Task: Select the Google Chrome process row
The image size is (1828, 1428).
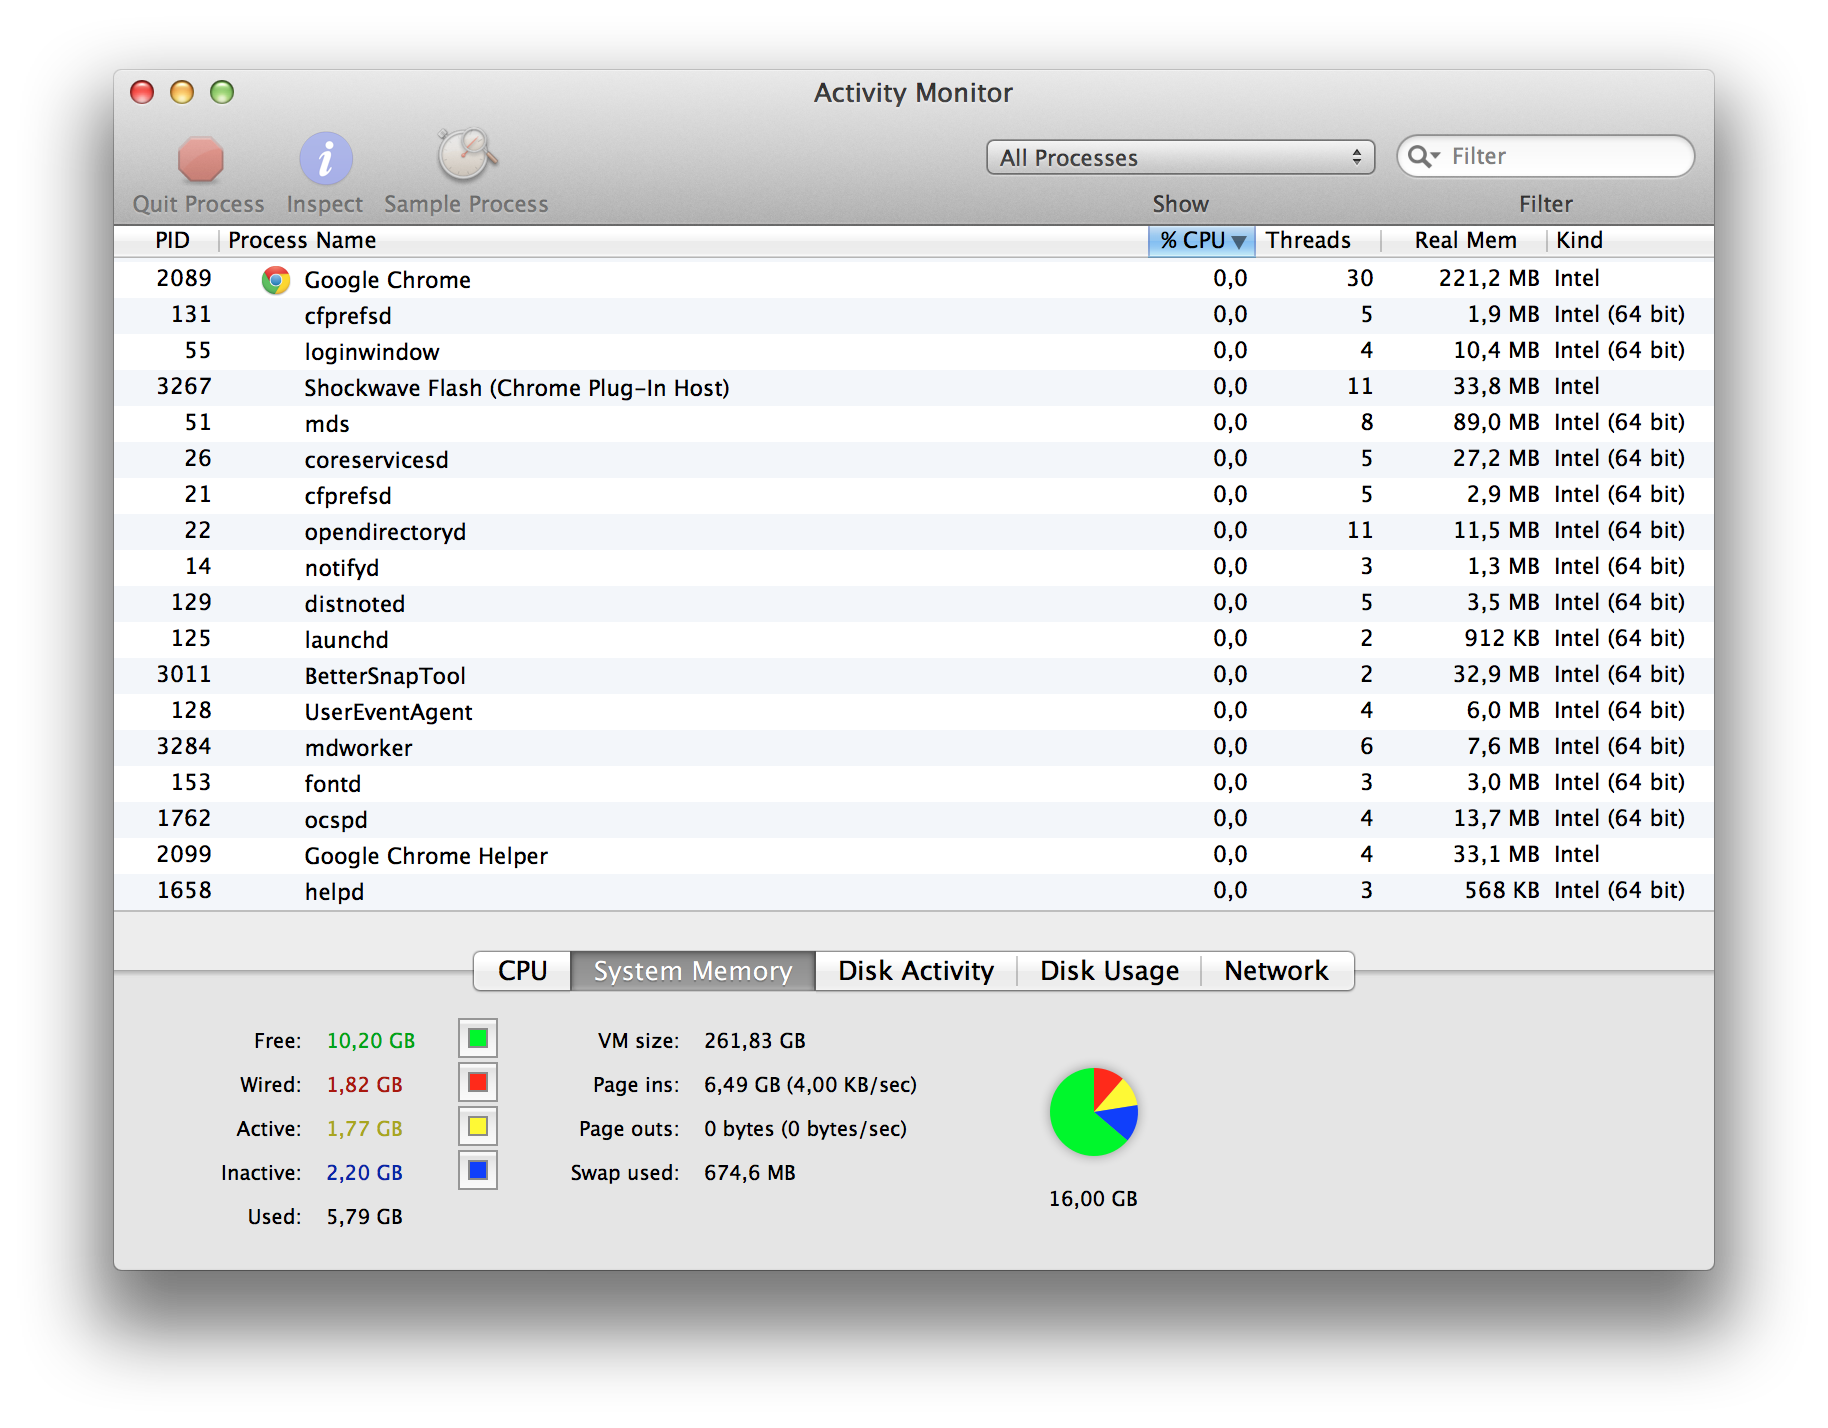Action: click(914, 280)
